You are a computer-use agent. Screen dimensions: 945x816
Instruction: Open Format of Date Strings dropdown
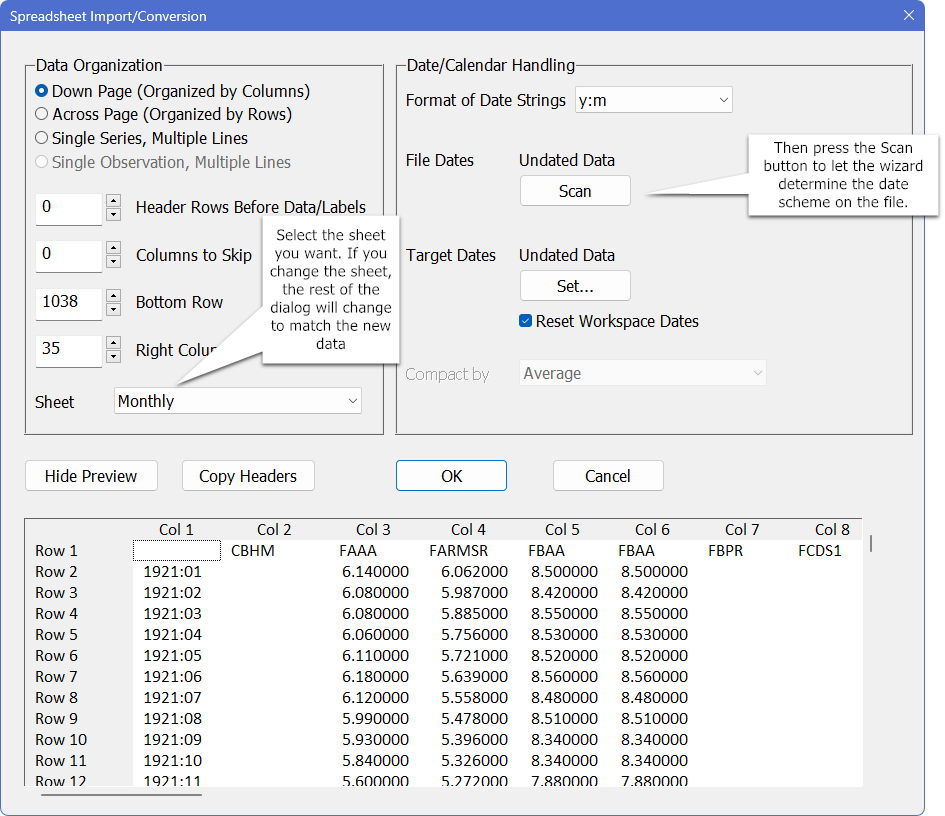coord(654,100)
